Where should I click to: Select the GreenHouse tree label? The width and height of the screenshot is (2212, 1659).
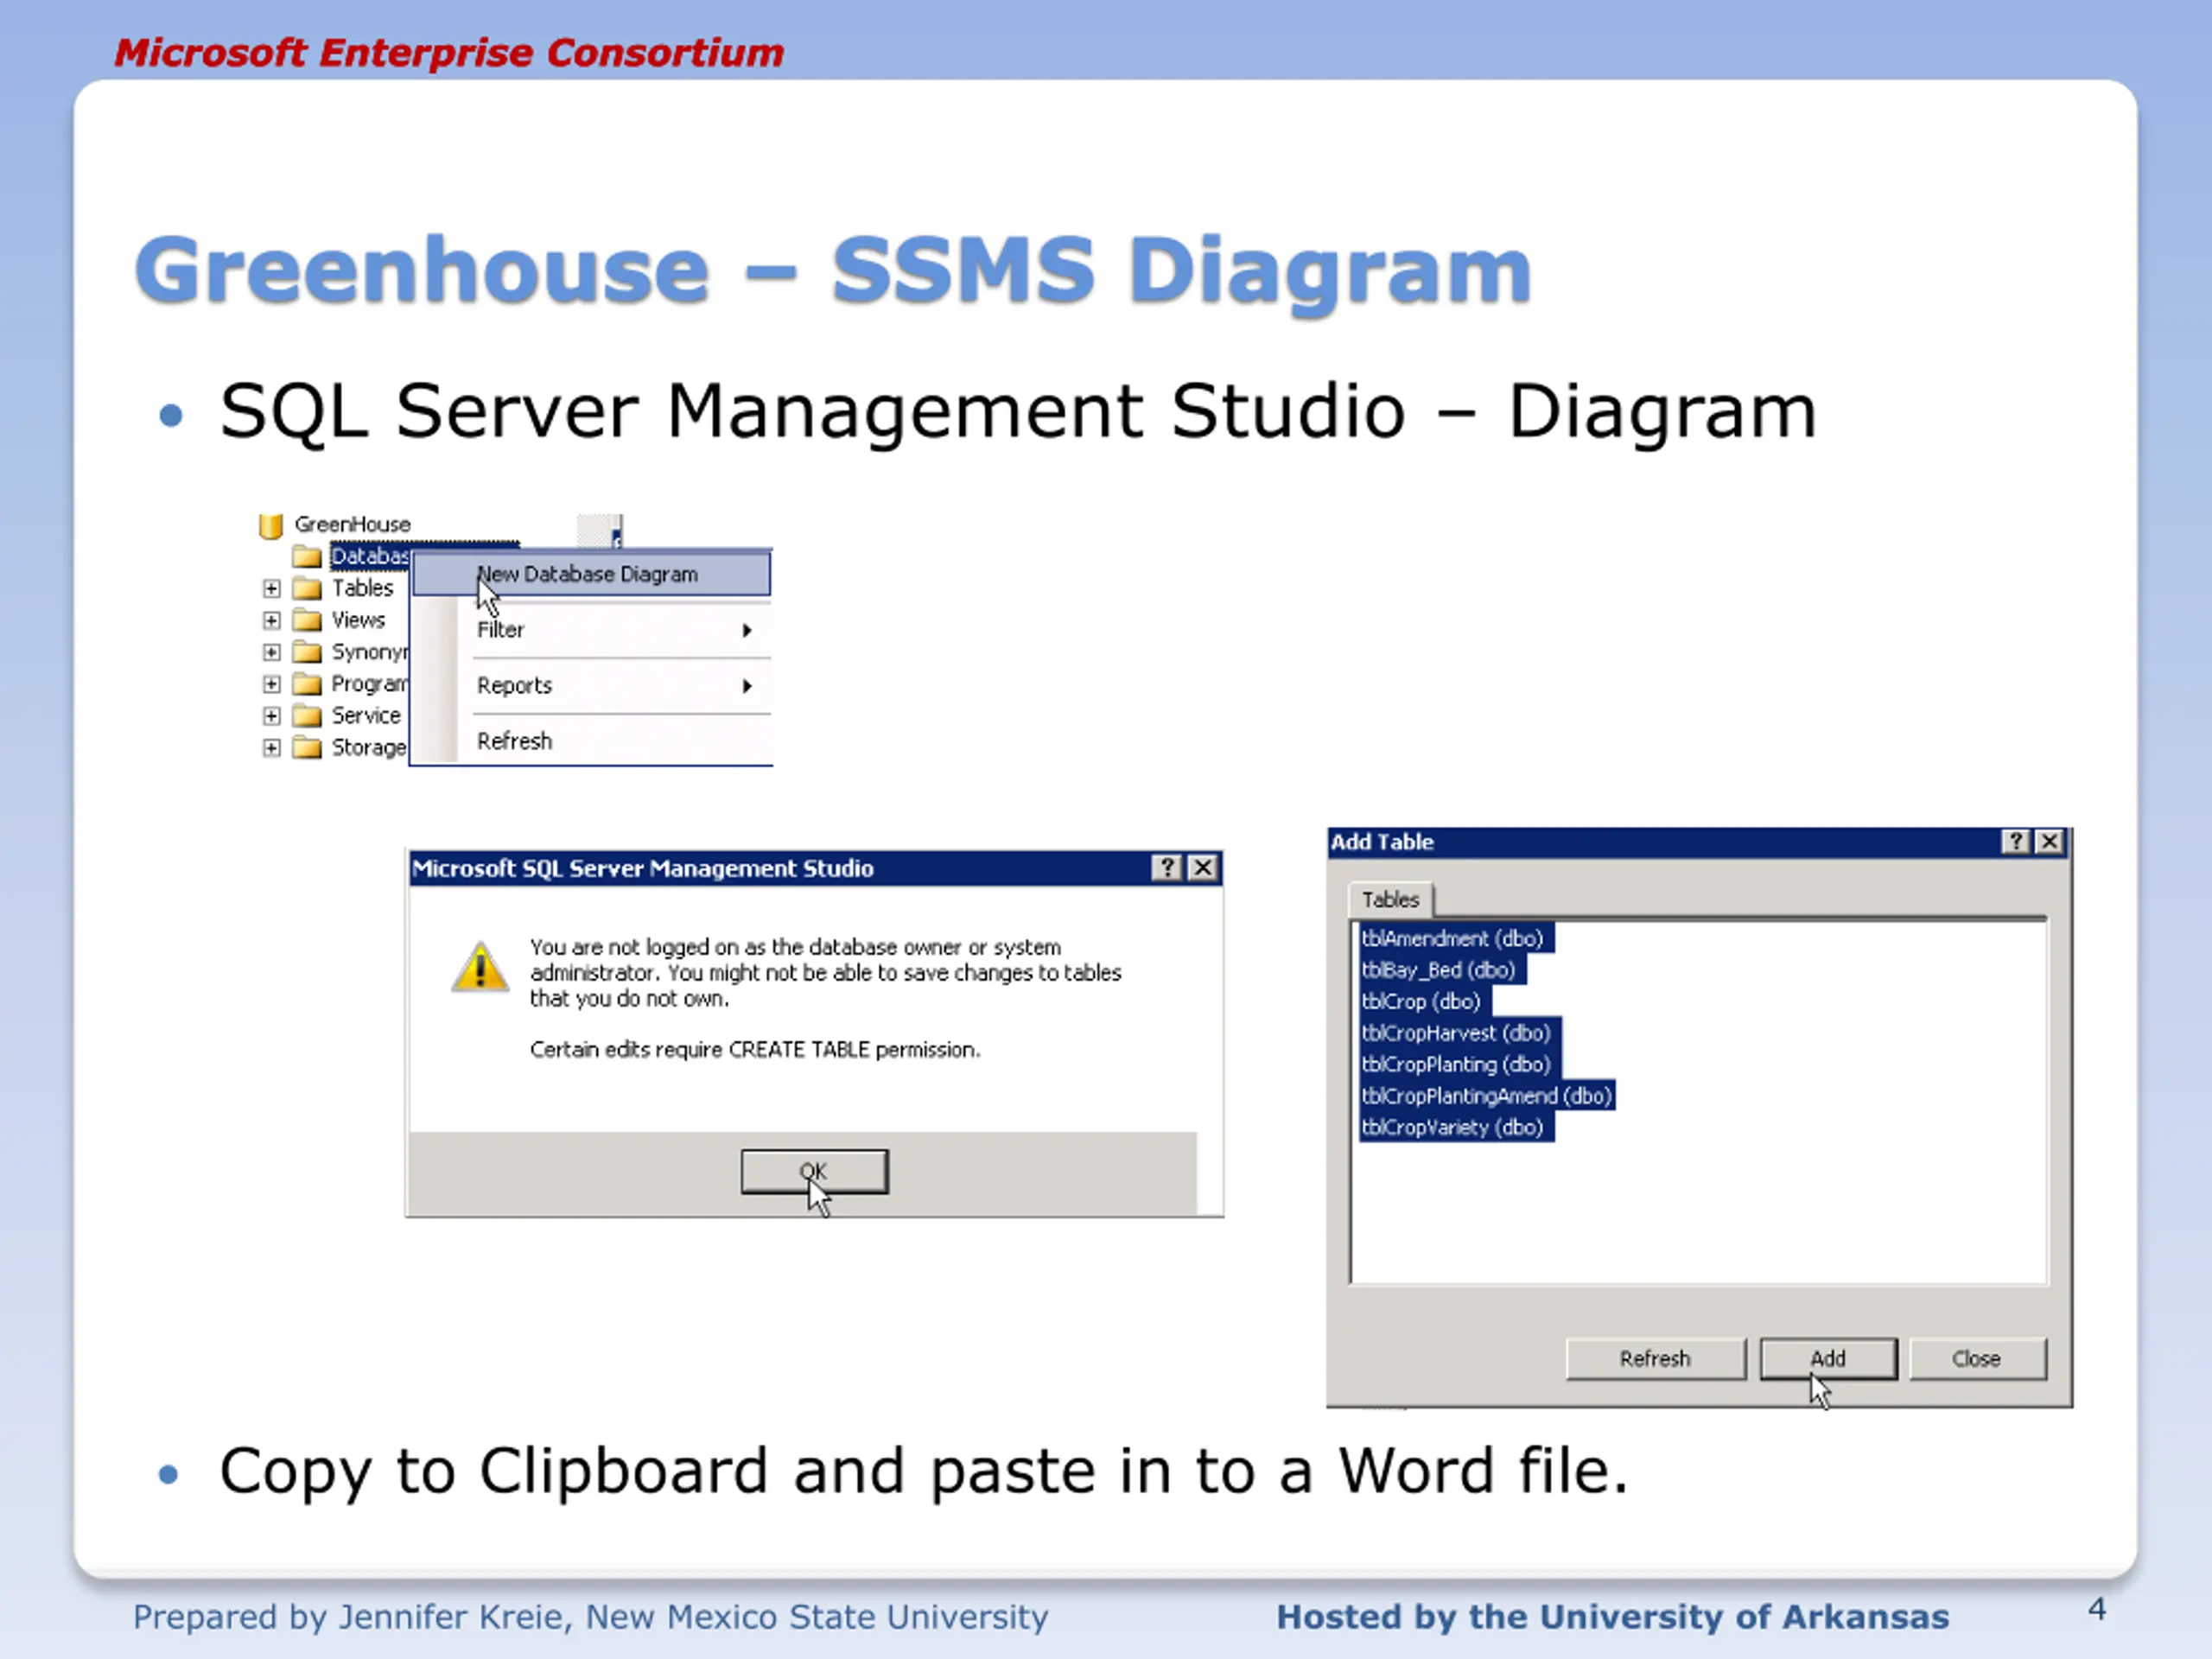pos(352,524)
